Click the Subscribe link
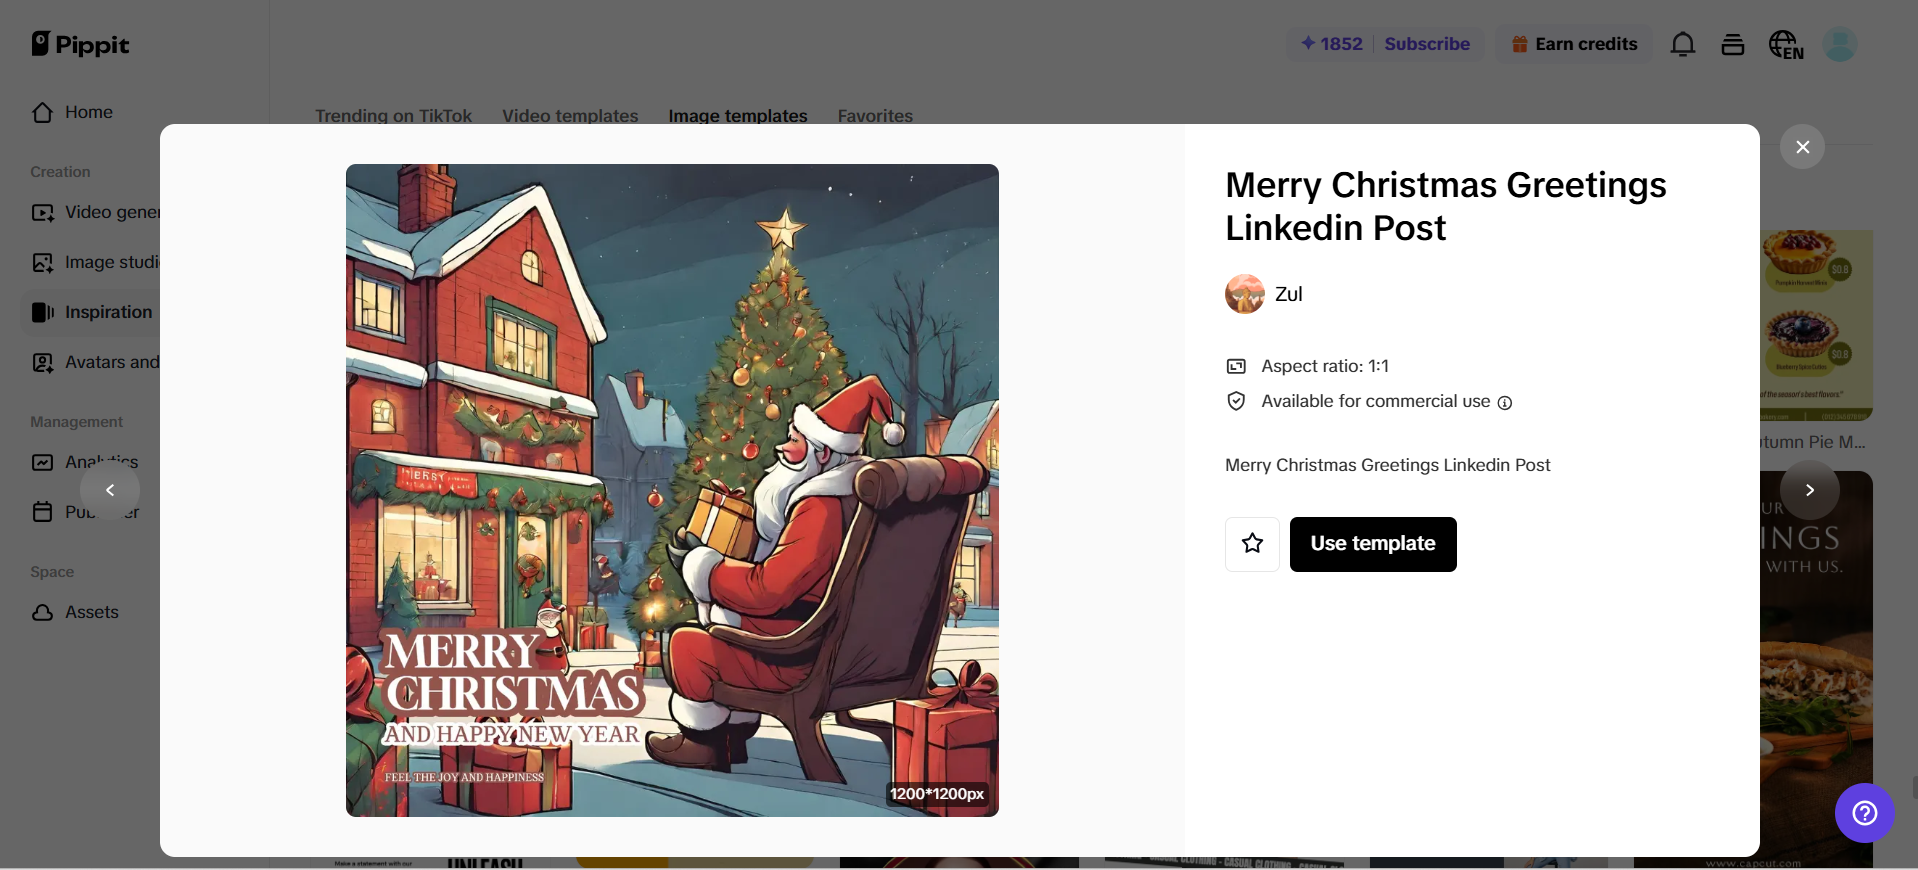 pyautogui.click(x=1427, y=44)
